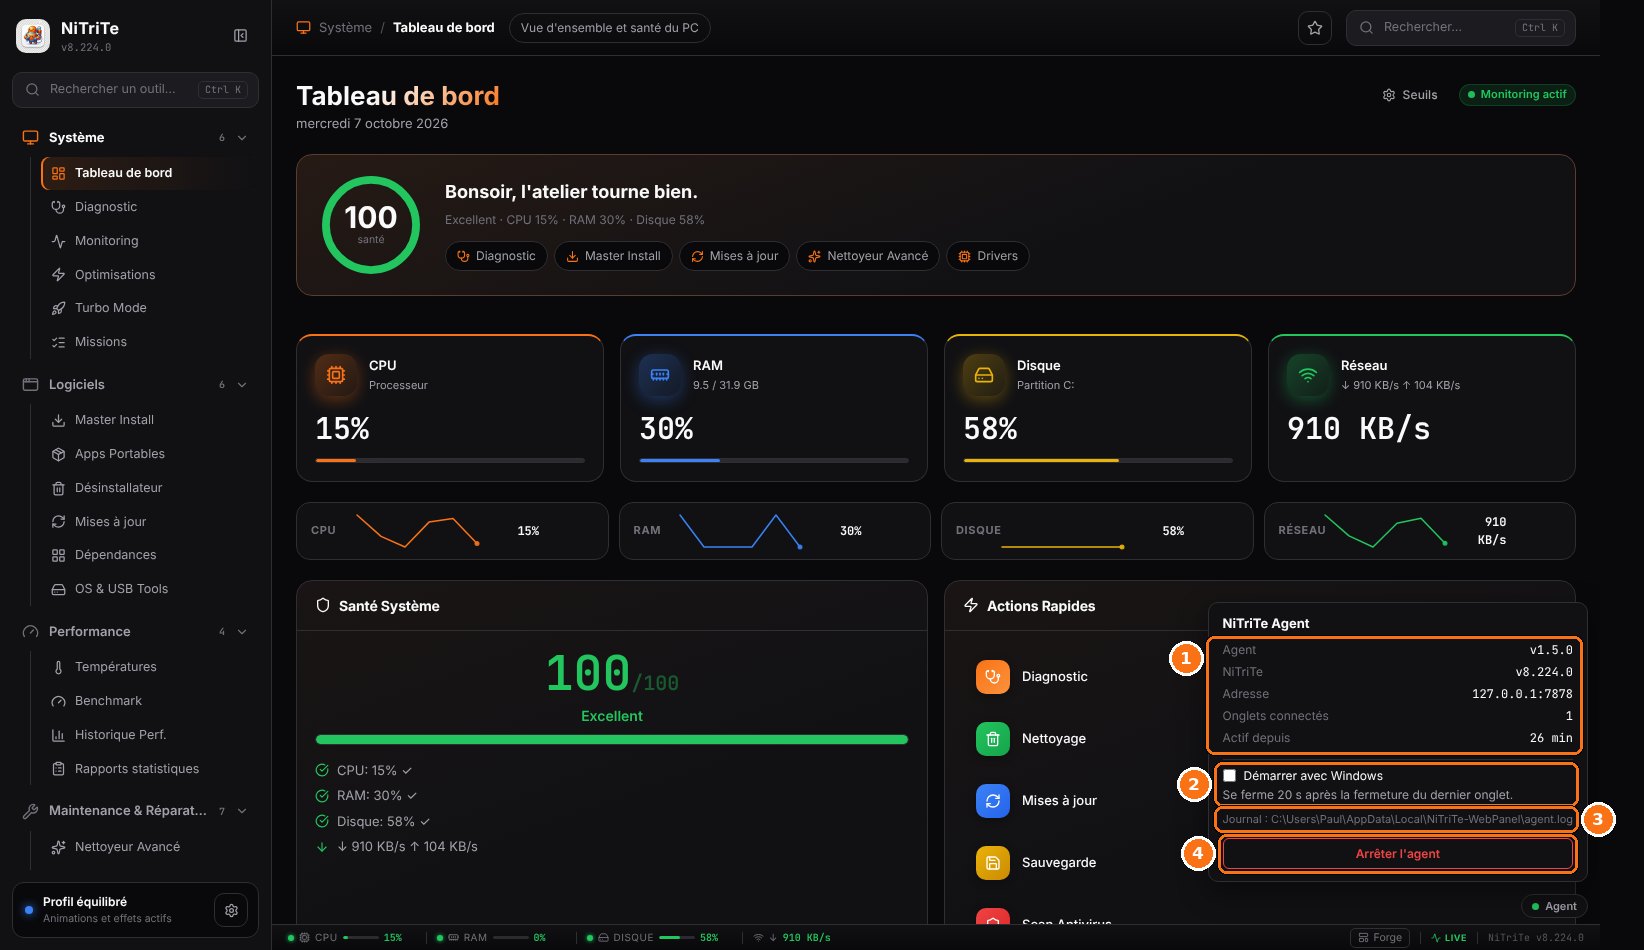Viewport: 1644px width, 950px height.
Task: Open Turbo Mode in sidebar
Action: (149, 308)
